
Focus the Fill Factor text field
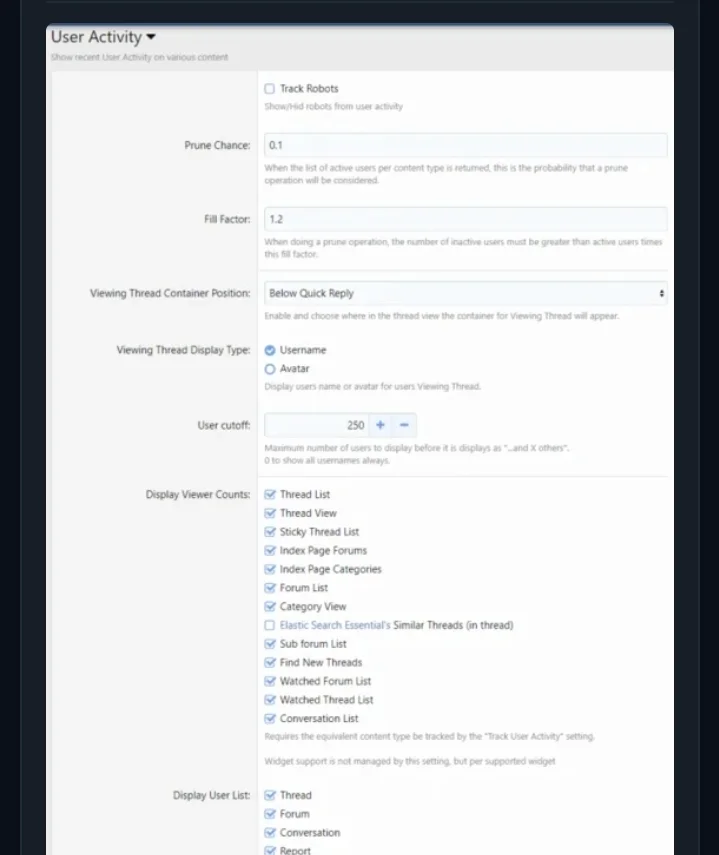[465, 219]
